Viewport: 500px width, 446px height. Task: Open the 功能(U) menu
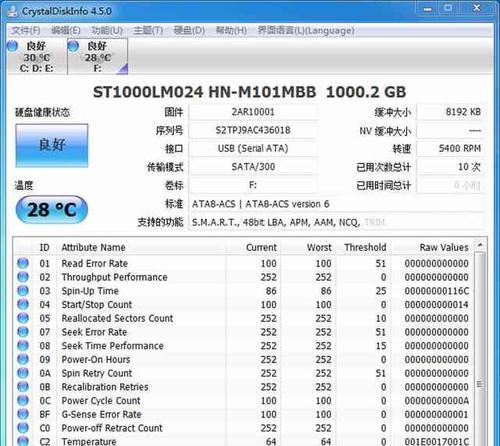click(107, 31)
